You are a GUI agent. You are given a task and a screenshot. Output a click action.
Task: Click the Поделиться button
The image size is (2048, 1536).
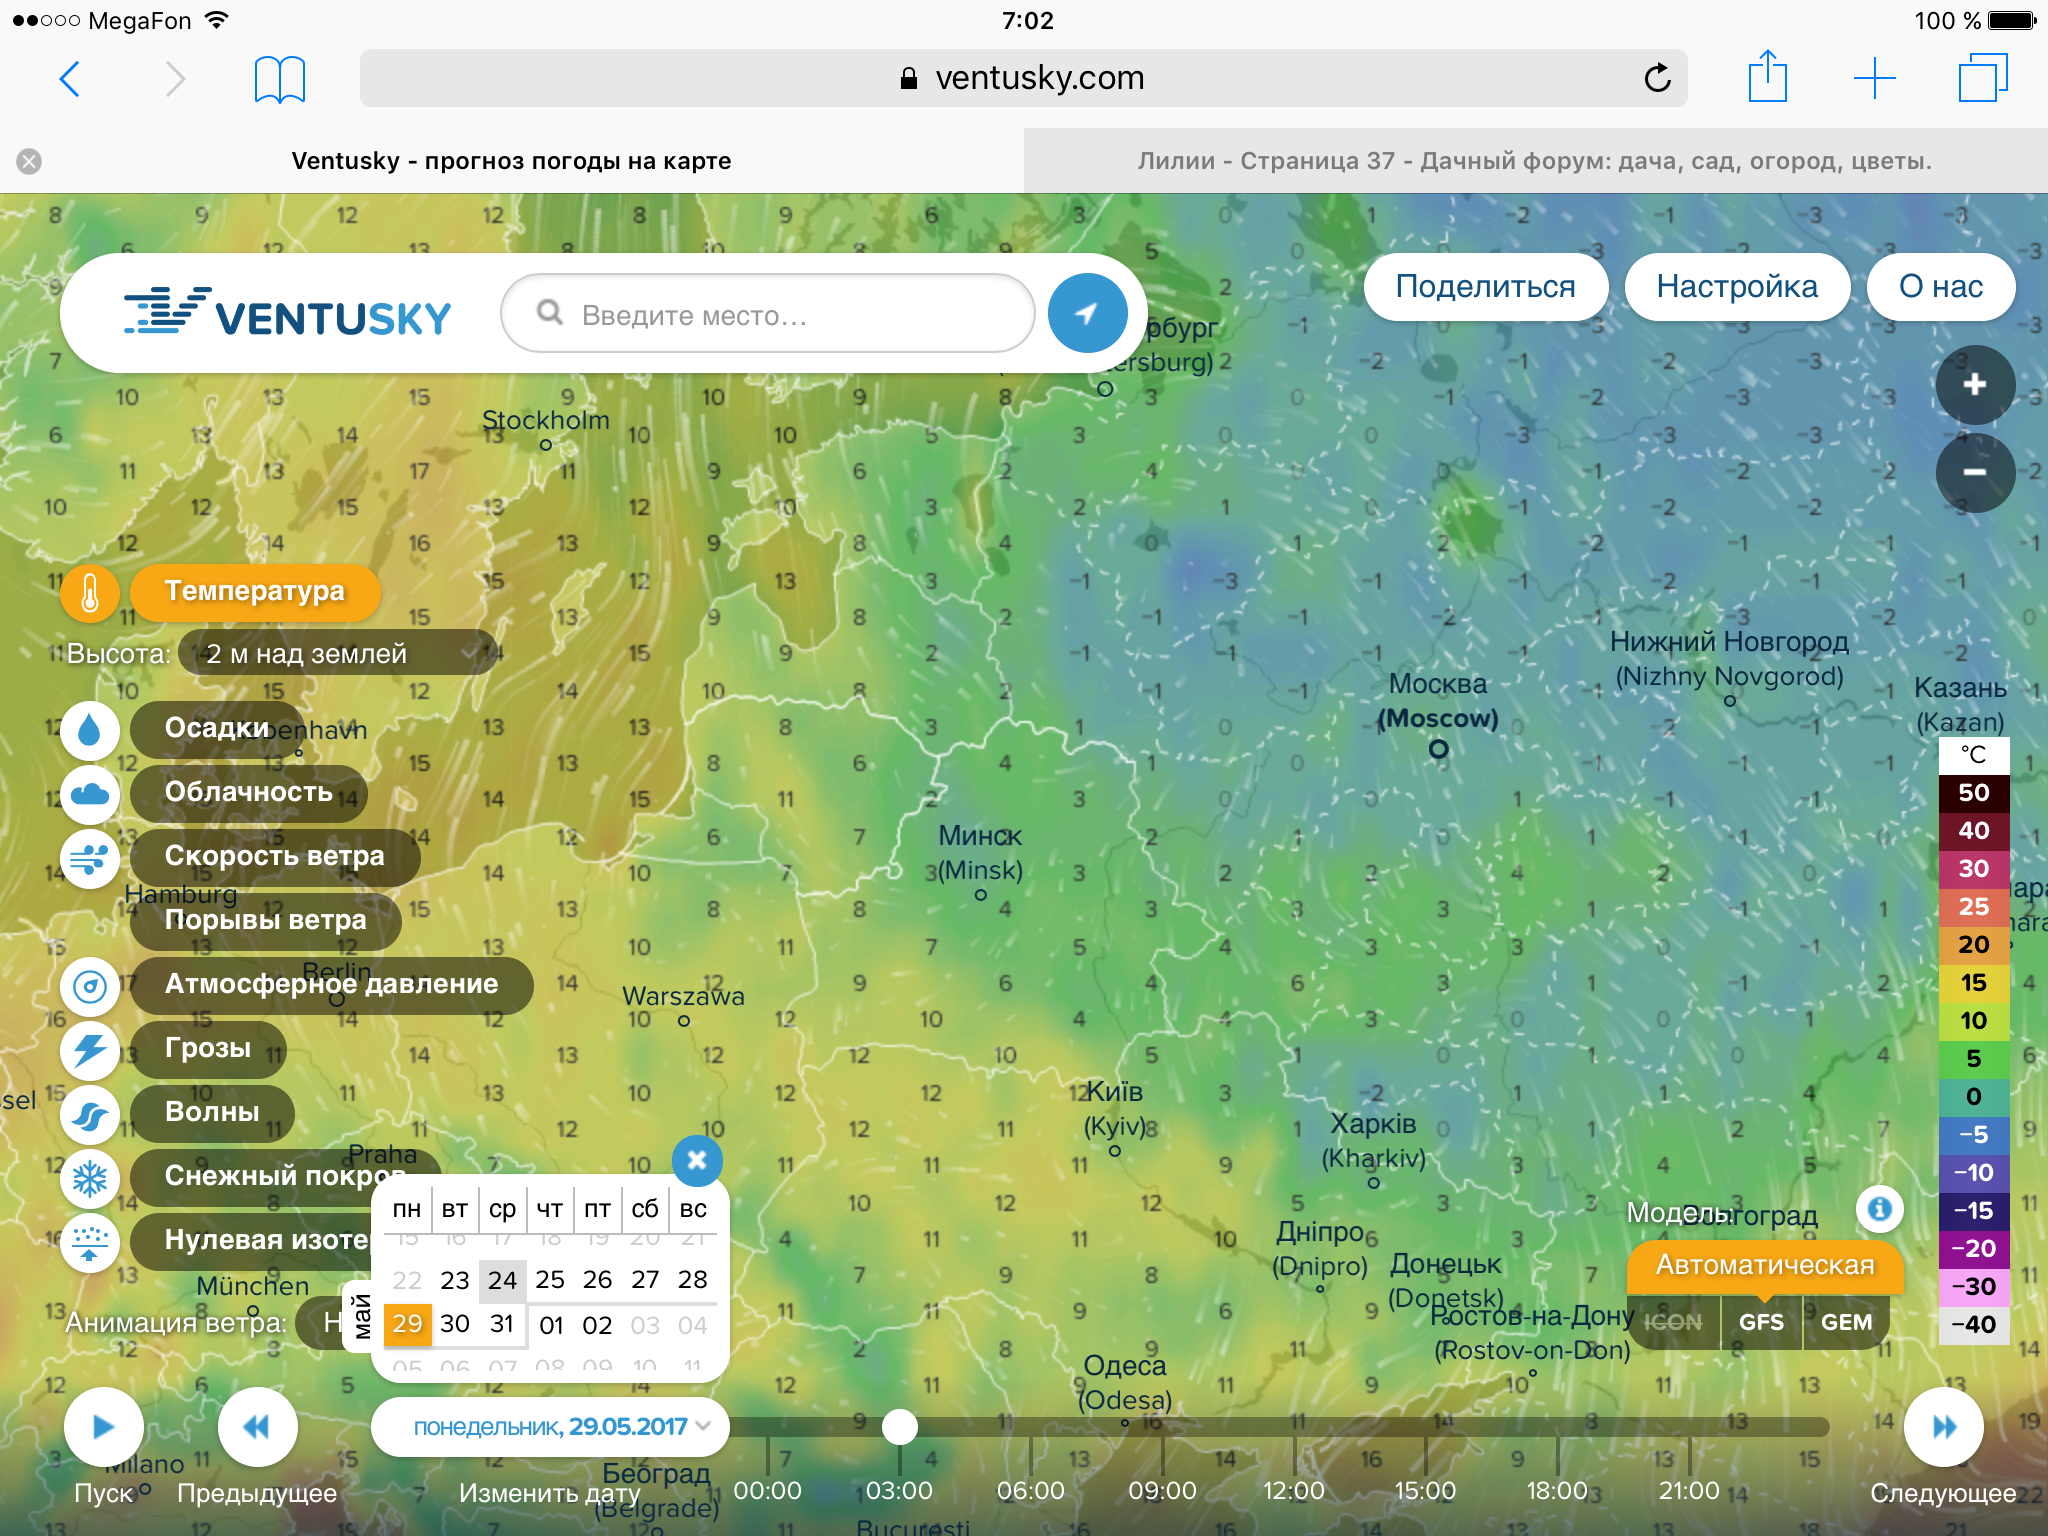click(x=1485, y=287)
